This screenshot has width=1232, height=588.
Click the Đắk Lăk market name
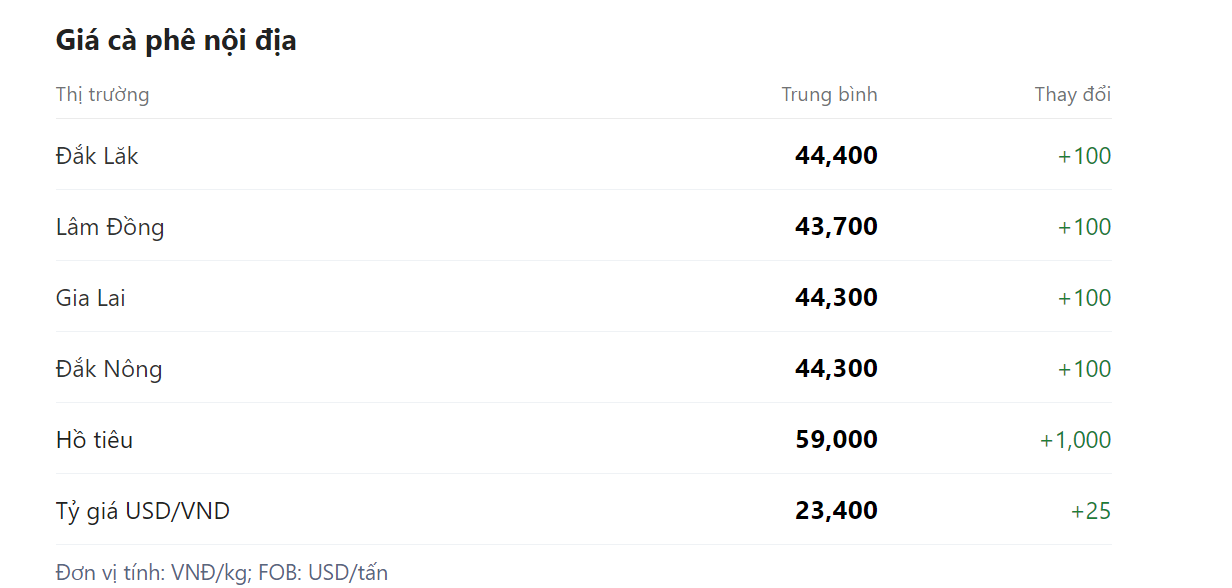click(x=97, y=156)
